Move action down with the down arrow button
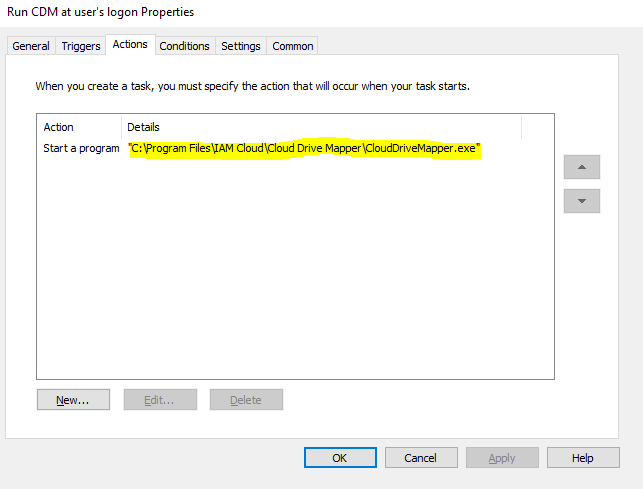This screenshot has height=489, width=643. (581, 201)
